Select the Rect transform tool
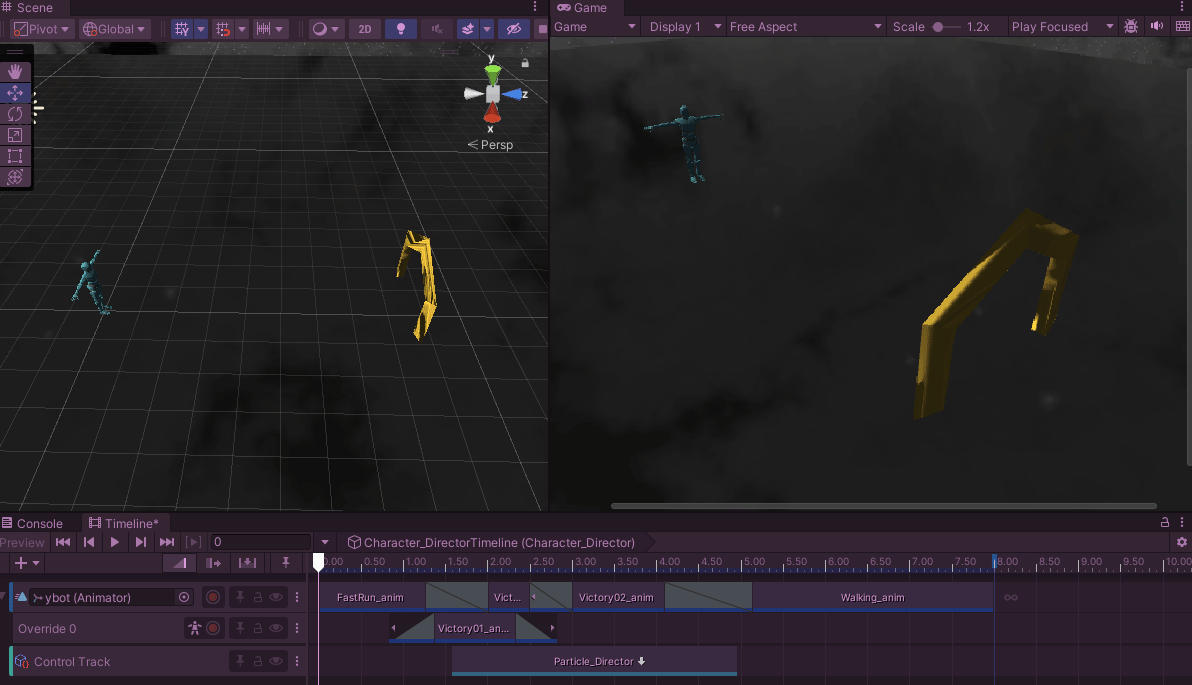Viewport: 1192px width, 685px height. (14, 156)
